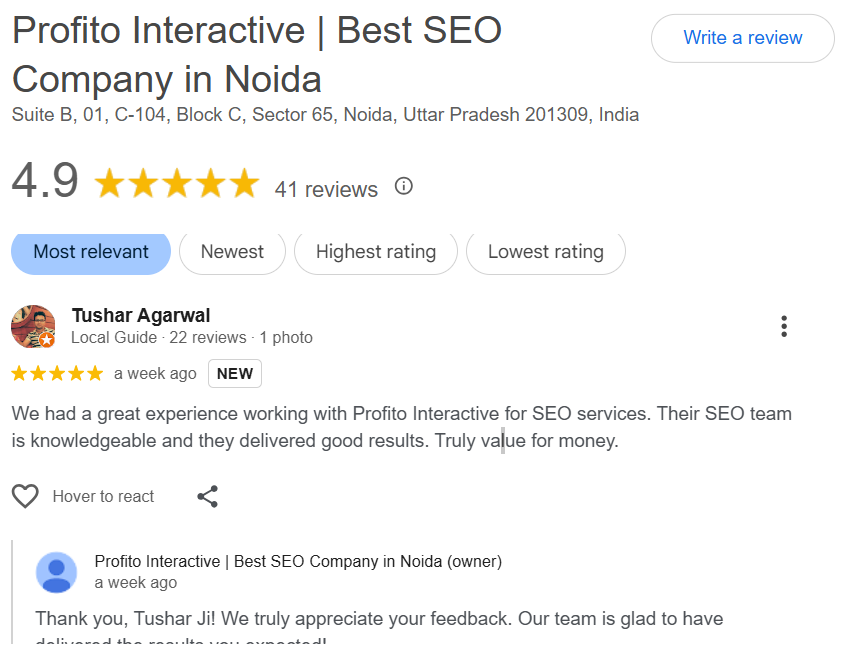Image resolution: width=844 pixels, height=646 pixels.
Task: Click Tushar Agarwal's profile picture
Action: 33,325
